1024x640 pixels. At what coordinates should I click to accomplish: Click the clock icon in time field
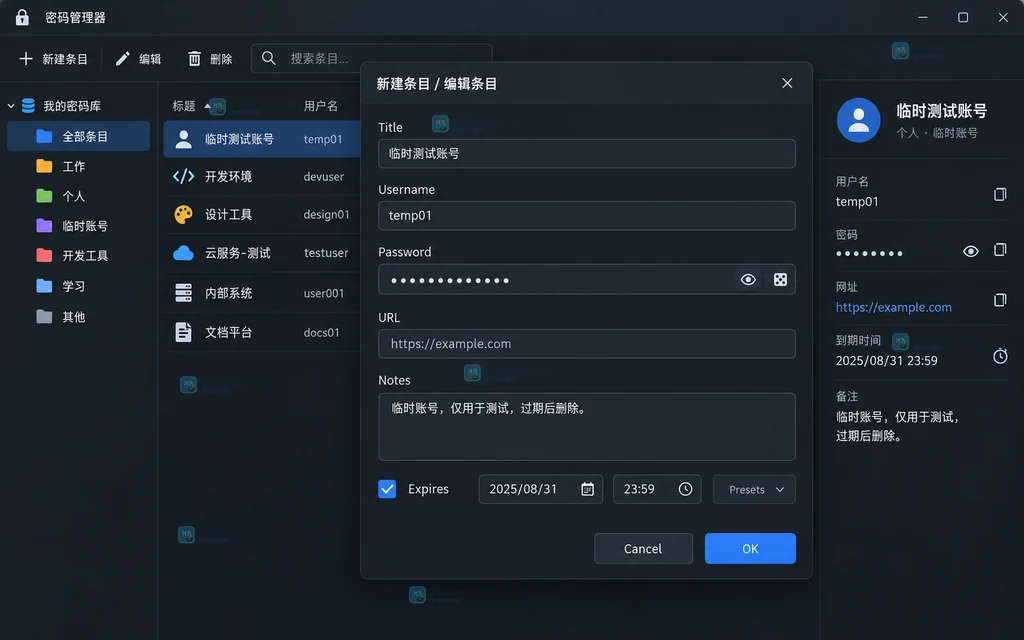[685, 489]
